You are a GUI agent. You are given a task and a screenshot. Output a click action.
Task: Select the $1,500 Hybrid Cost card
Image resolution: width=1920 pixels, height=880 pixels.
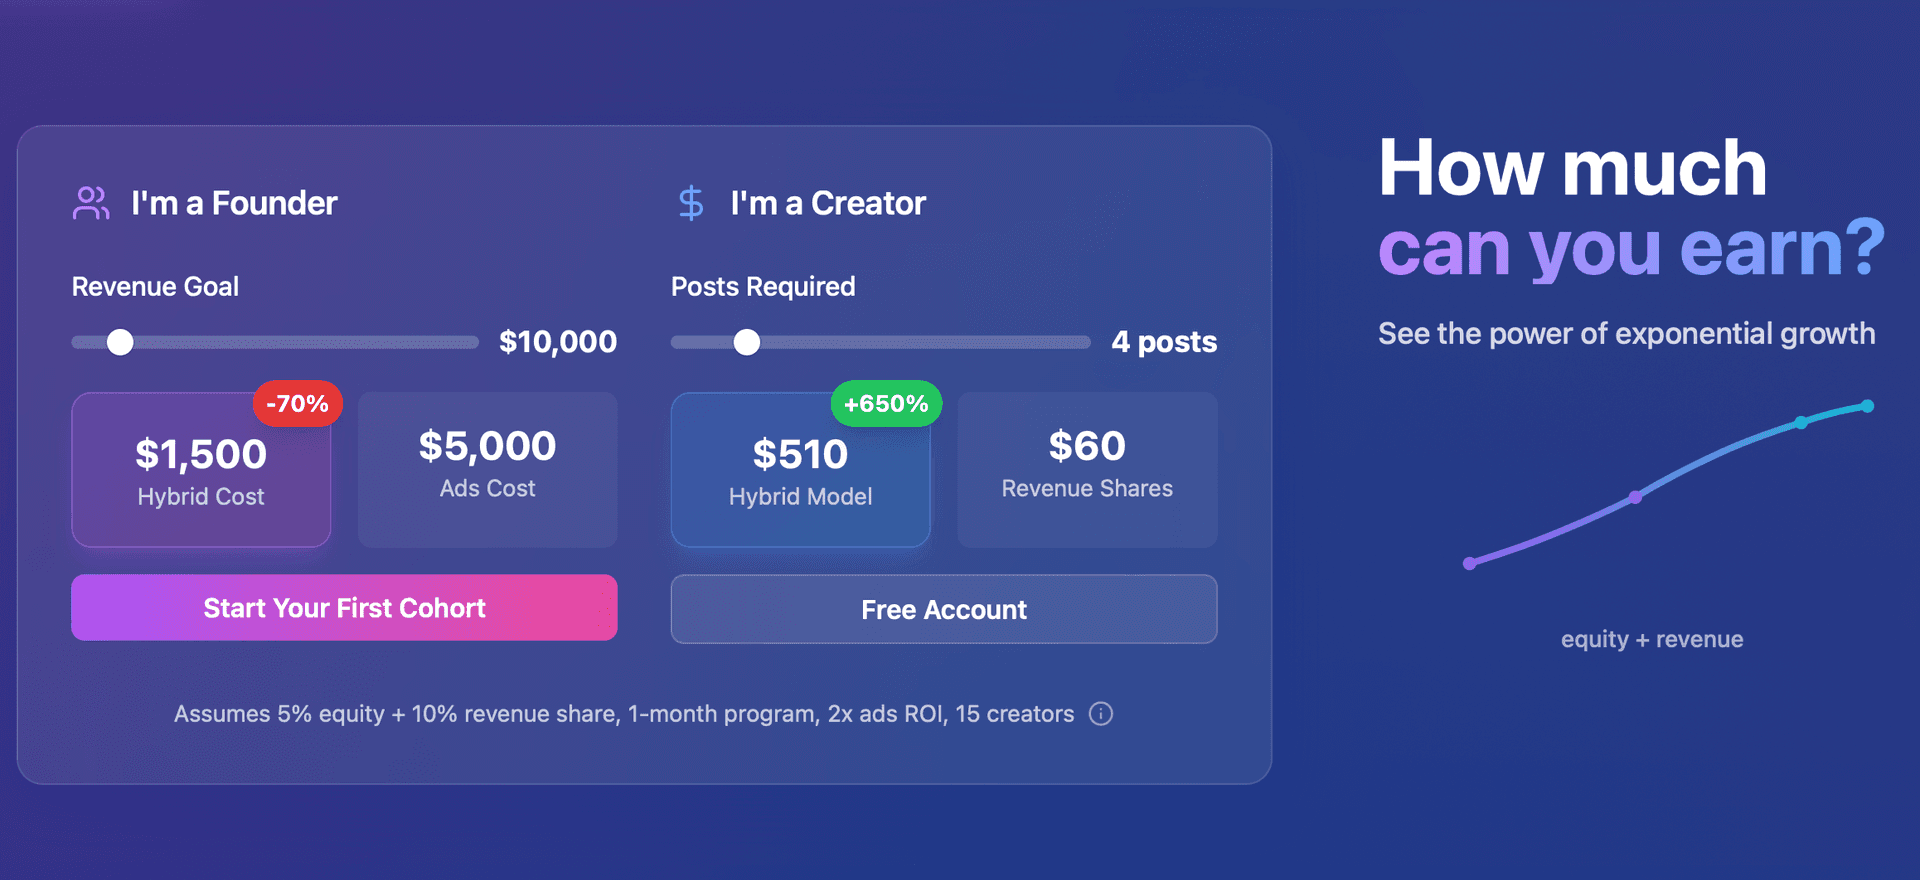click(x=201, y=470)
